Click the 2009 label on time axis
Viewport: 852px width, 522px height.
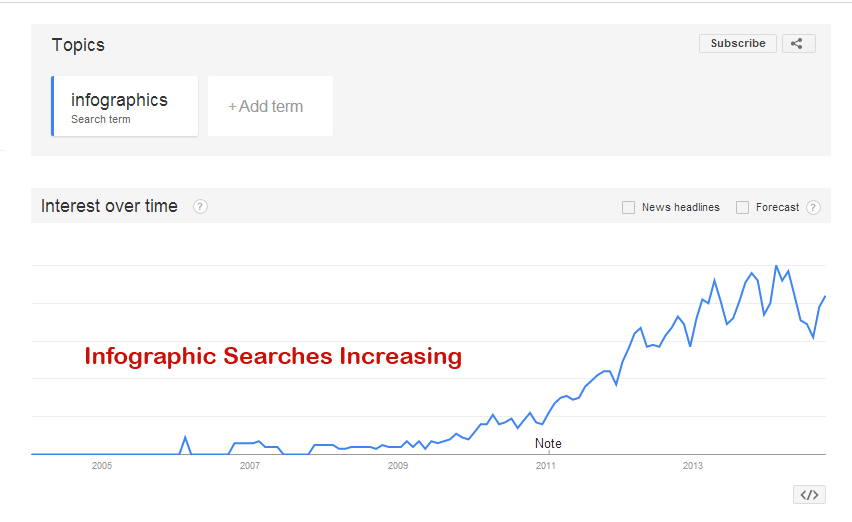tap(398, 466)
